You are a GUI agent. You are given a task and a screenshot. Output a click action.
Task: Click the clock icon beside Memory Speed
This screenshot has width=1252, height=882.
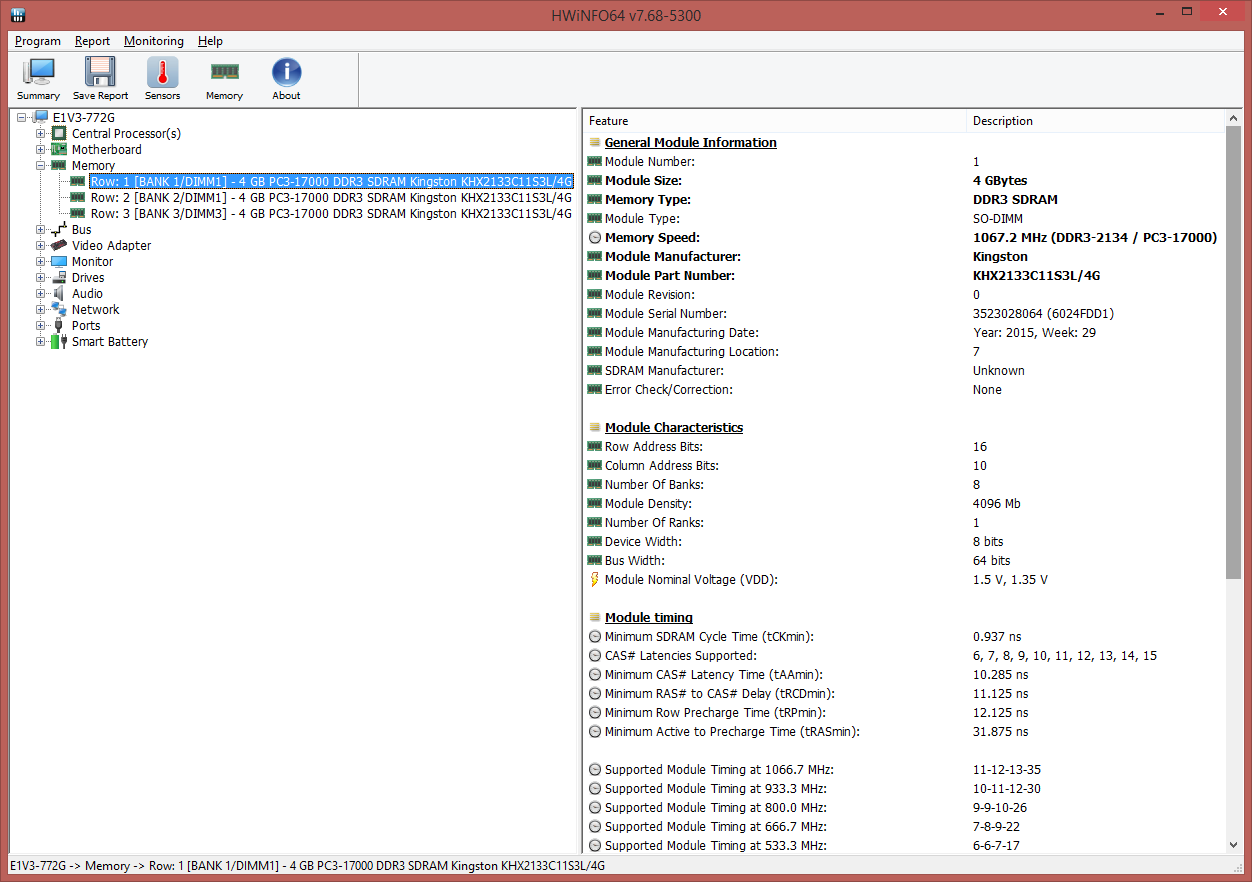click(595, 237)
